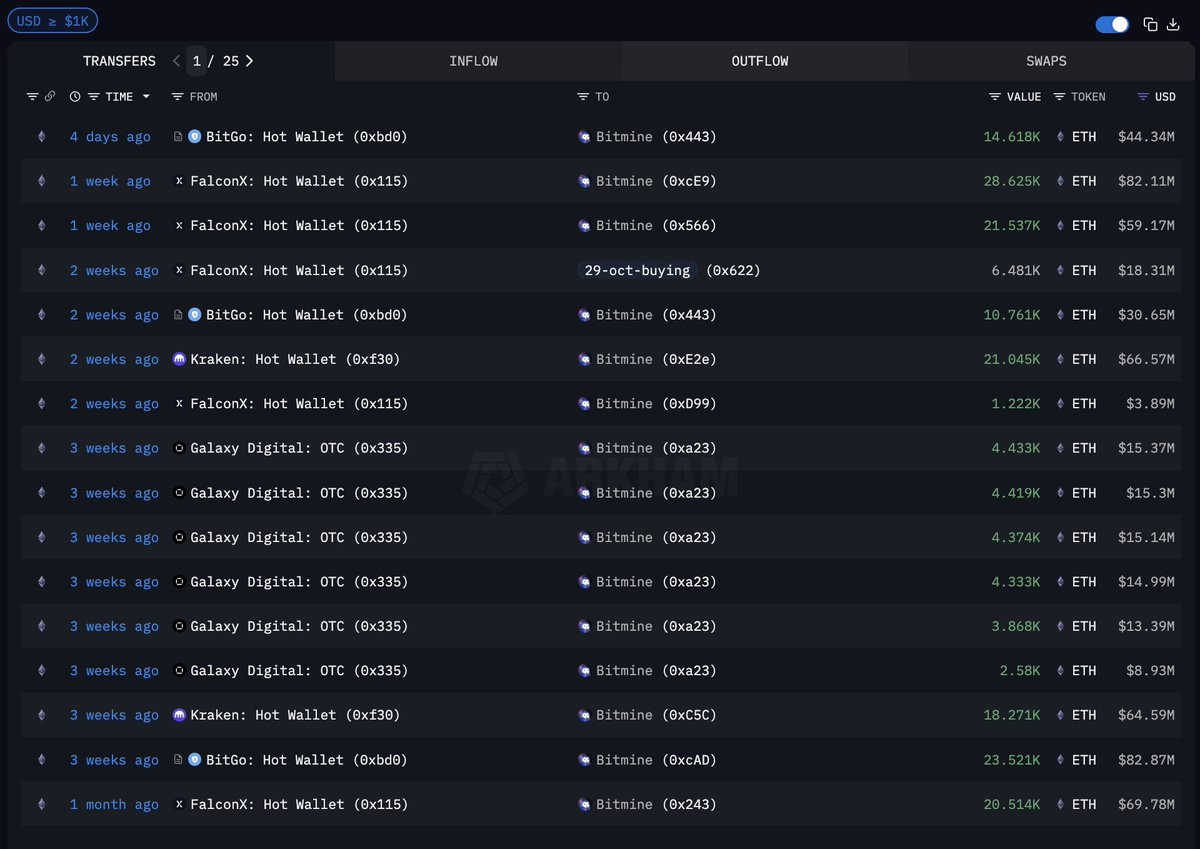Click the 29-oct-buying label tag

637,270
